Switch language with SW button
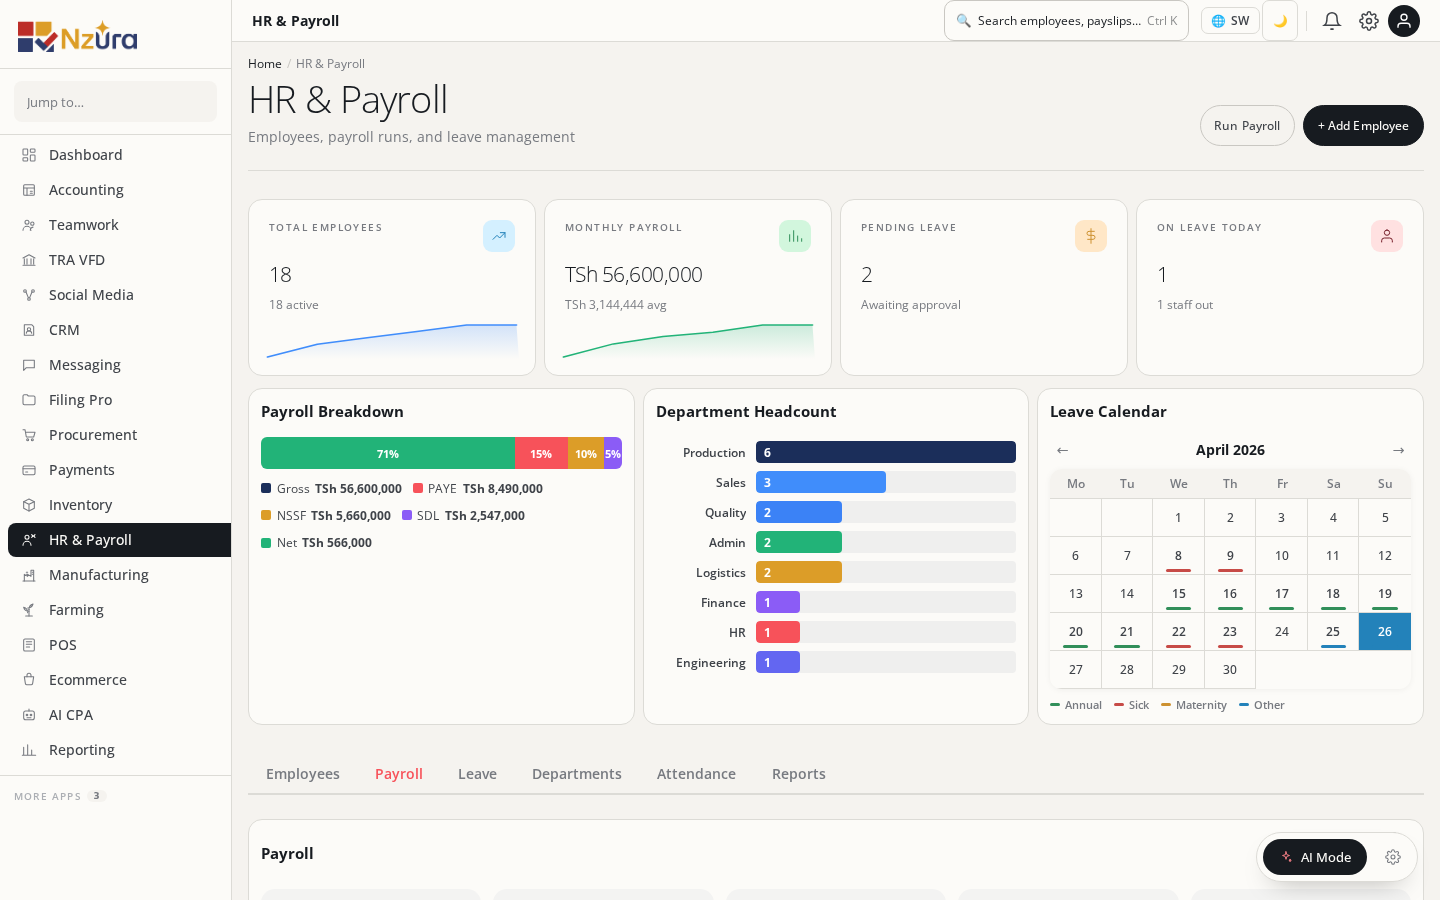This screenshot has height=900, width=1440. tap(1230, 21)
